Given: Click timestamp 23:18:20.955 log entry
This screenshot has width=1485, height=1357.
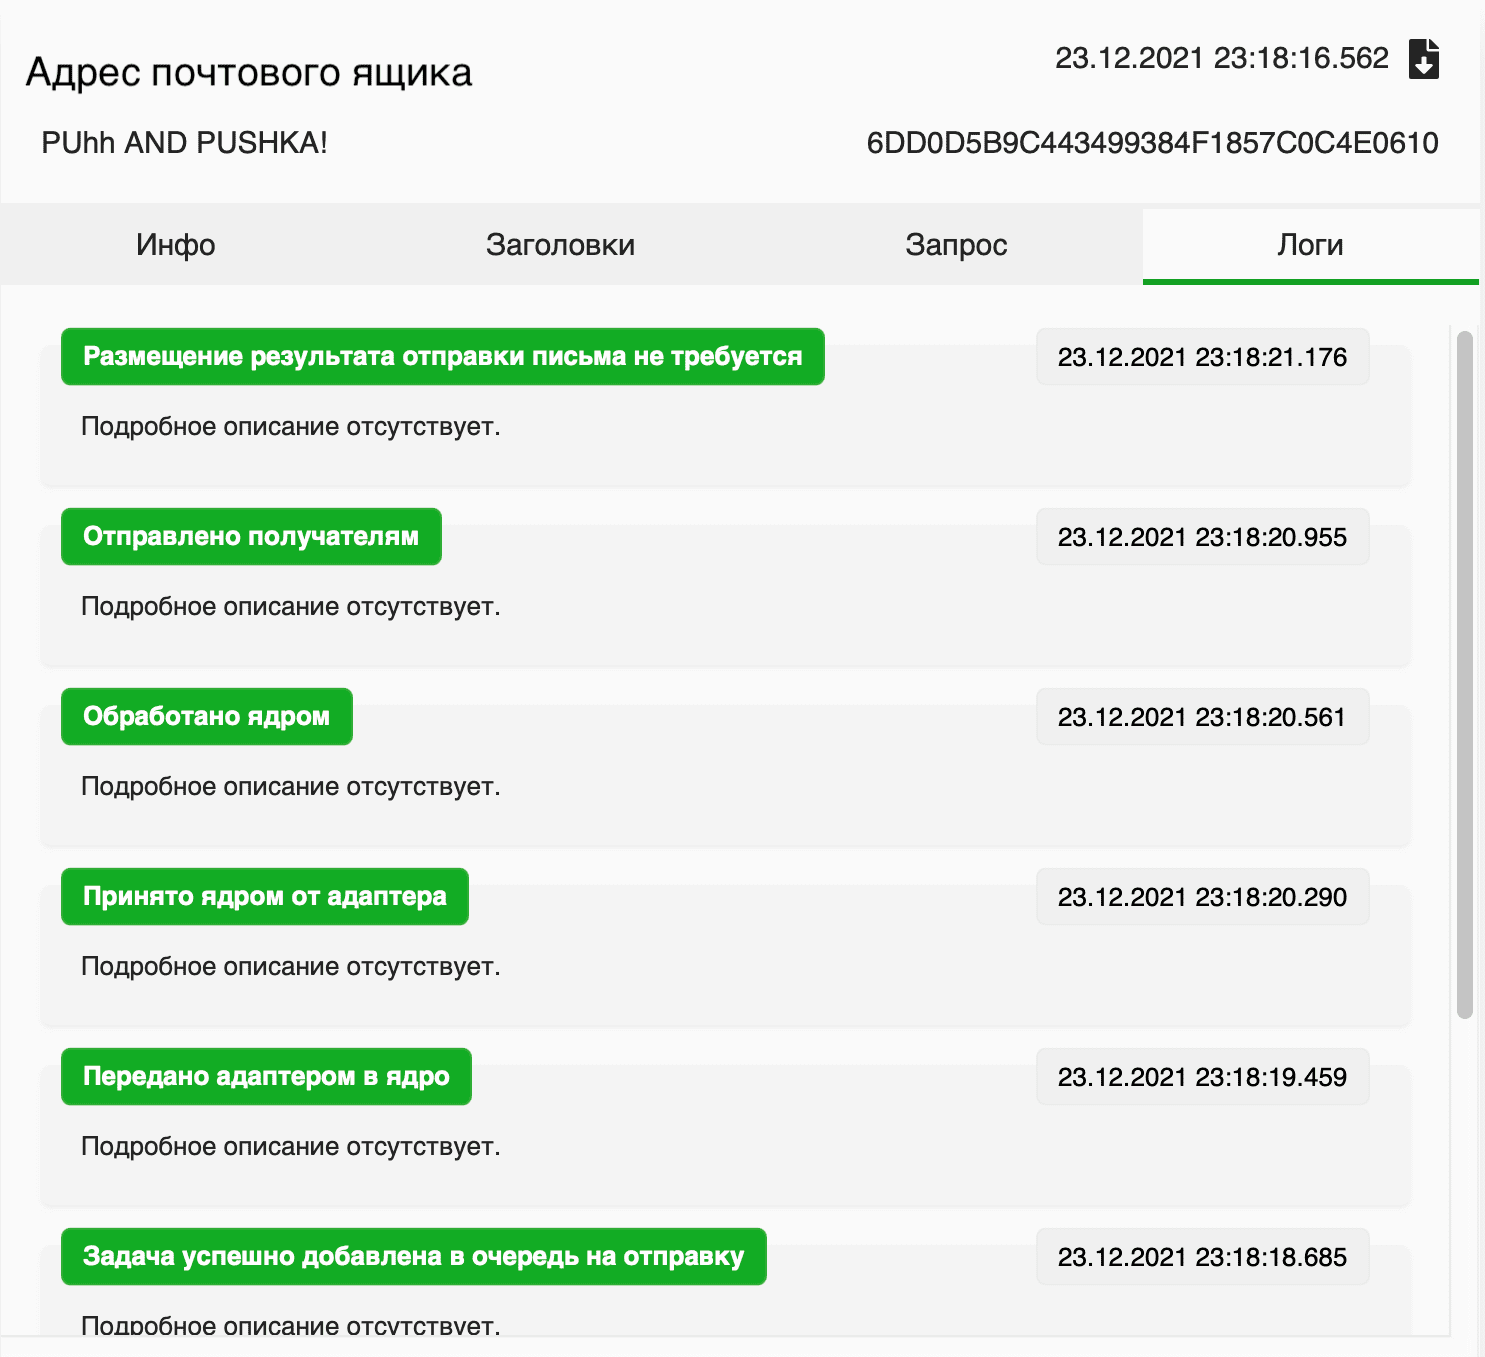Looking at the screenshot, I should point(1202,537).
